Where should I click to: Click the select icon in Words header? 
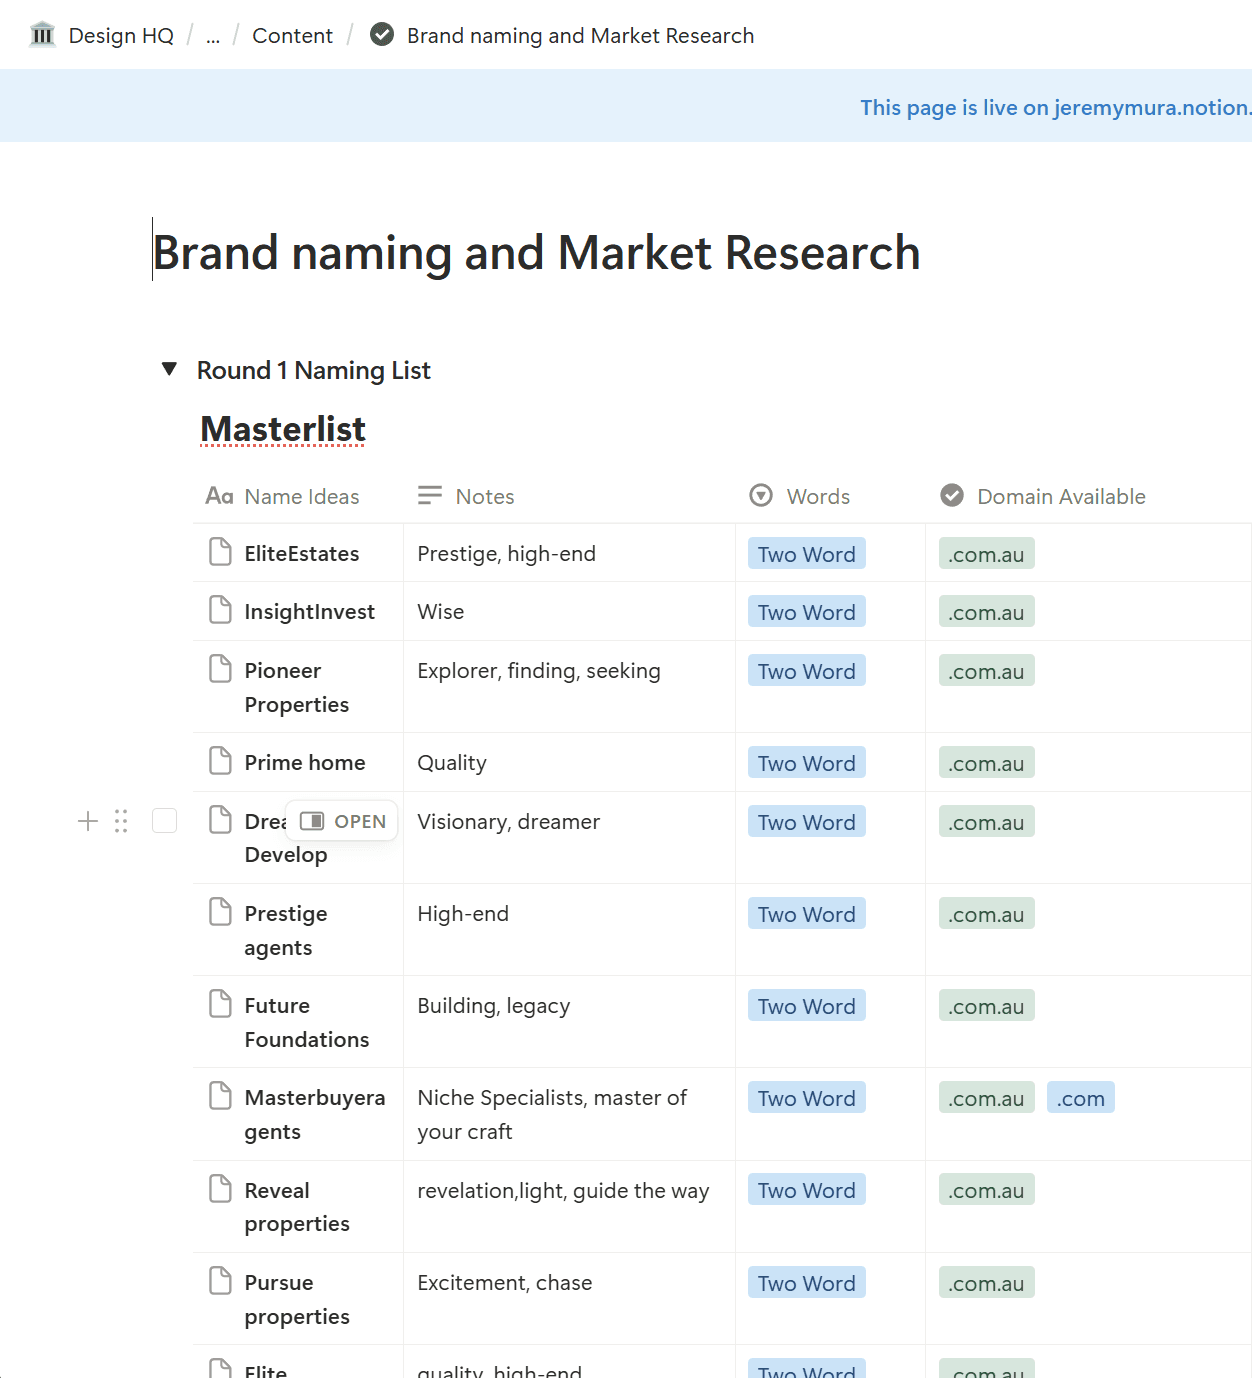pyautogui.click(x=761, y=496)
